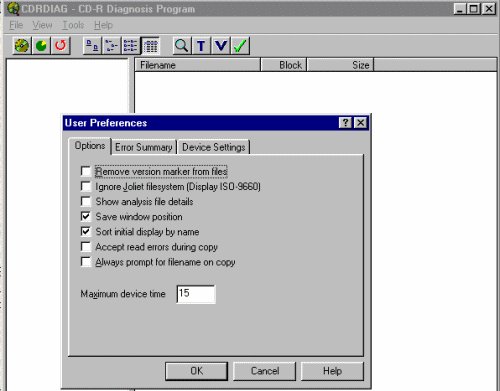Click the red refresh arrow icon
This screenshot has width=500, height=391.
pyautogui.click(x=61, y=45)
